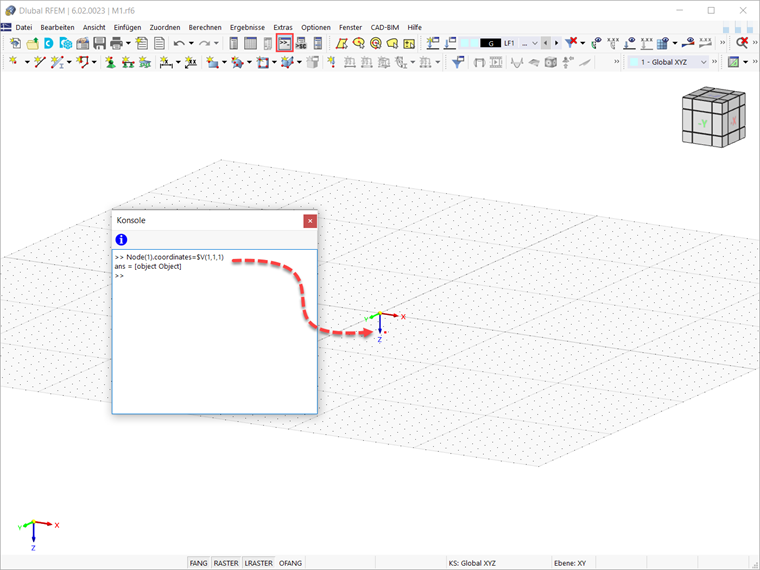
Task: Go to previous load case arrow
Action: (x=546, y=43)
